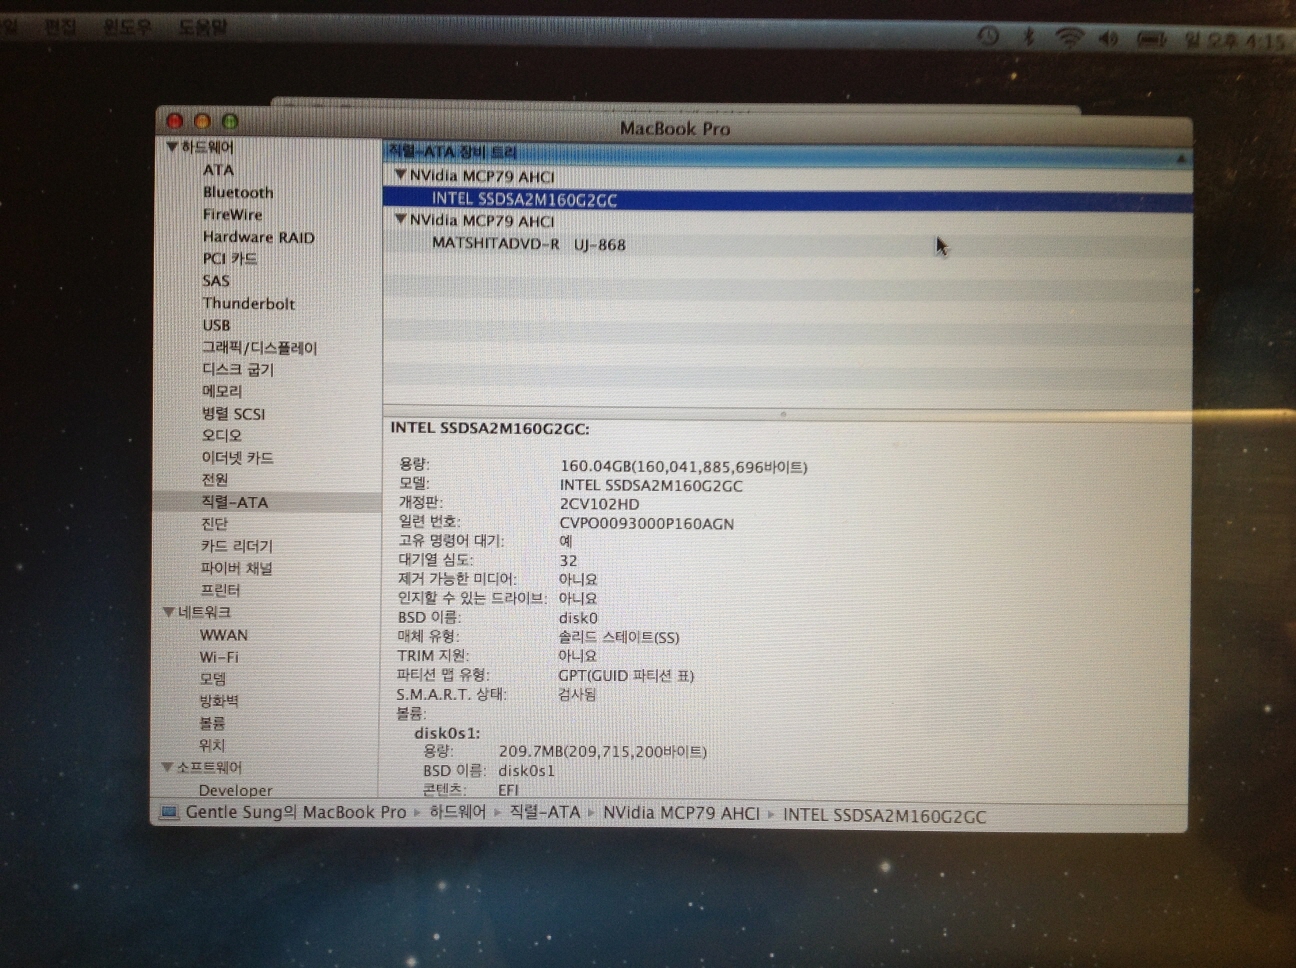1296x968 pixels.
Task: Collapse the 하드웨어 section triangle
Action: 172,147
